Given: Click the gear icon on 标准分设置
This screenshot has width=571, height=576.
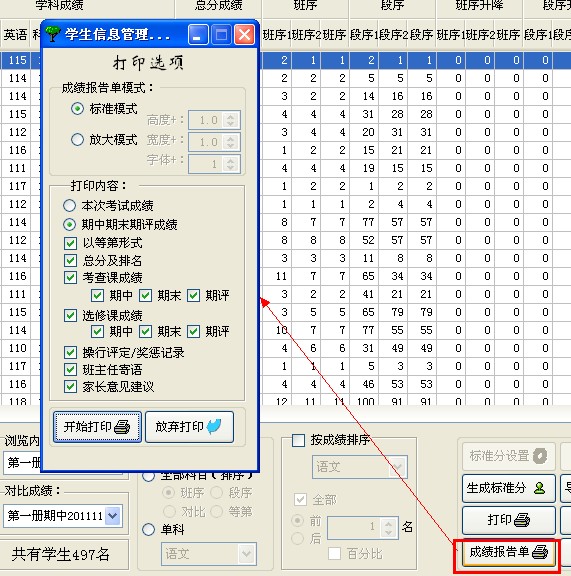Looking at the screenshot, I should coord(540,456).
